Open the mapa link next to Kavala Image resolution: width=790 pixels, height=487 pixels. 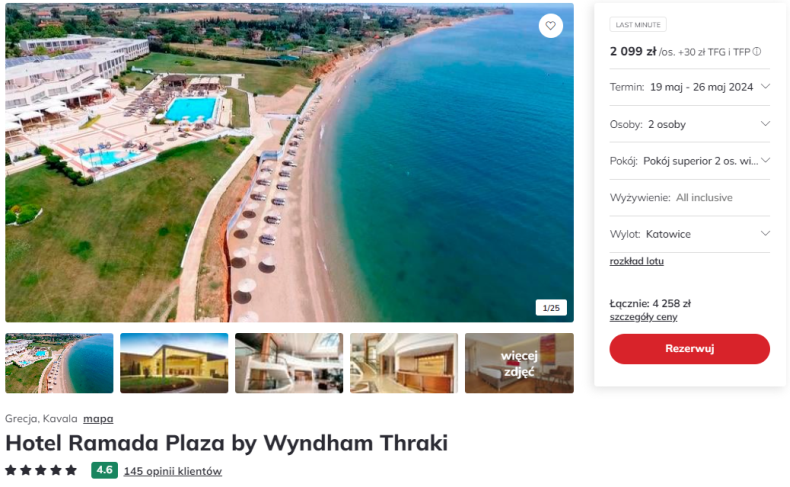pyautogui.click(x=98, y=419)
